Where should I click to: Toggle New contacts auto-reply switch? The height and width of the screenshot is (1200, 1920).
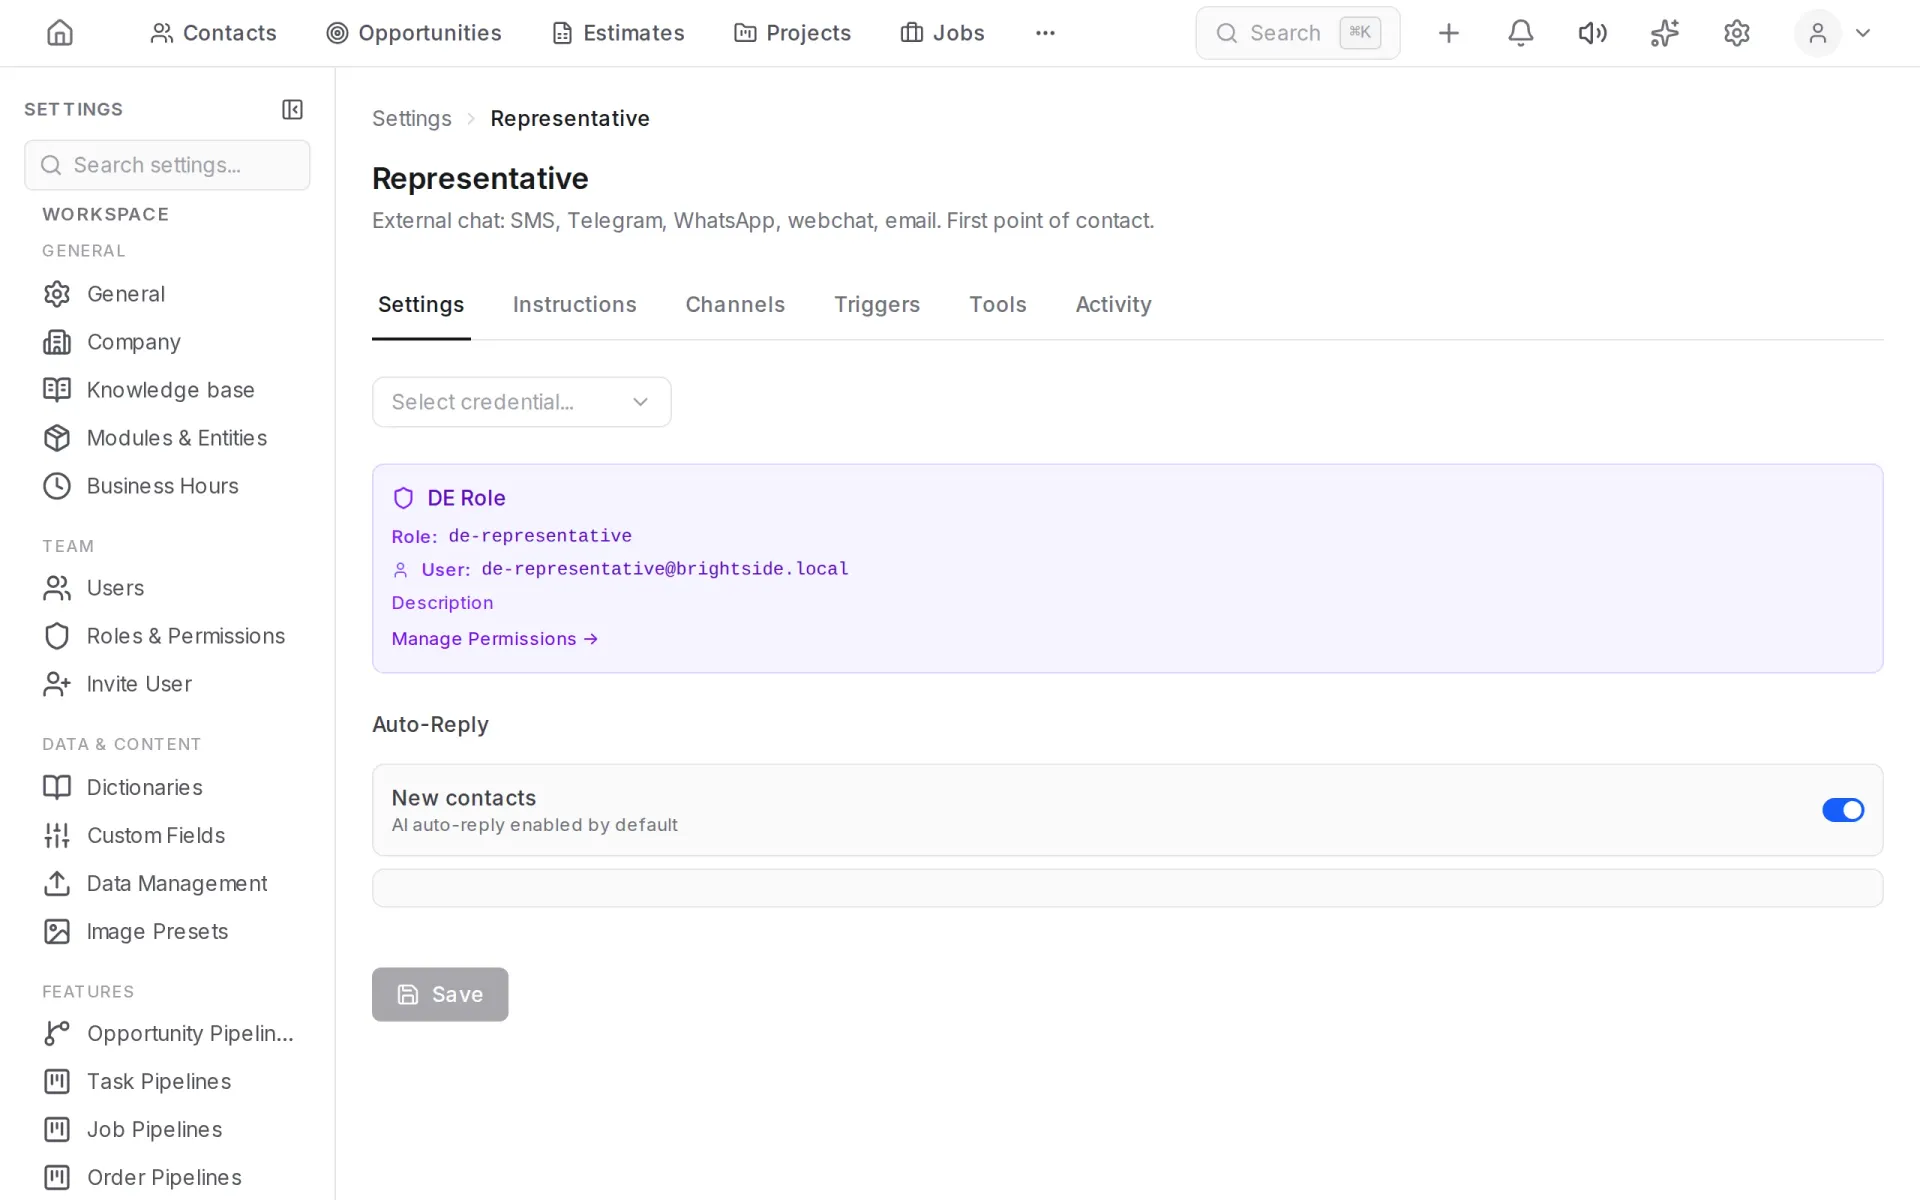click(1842, 810)
